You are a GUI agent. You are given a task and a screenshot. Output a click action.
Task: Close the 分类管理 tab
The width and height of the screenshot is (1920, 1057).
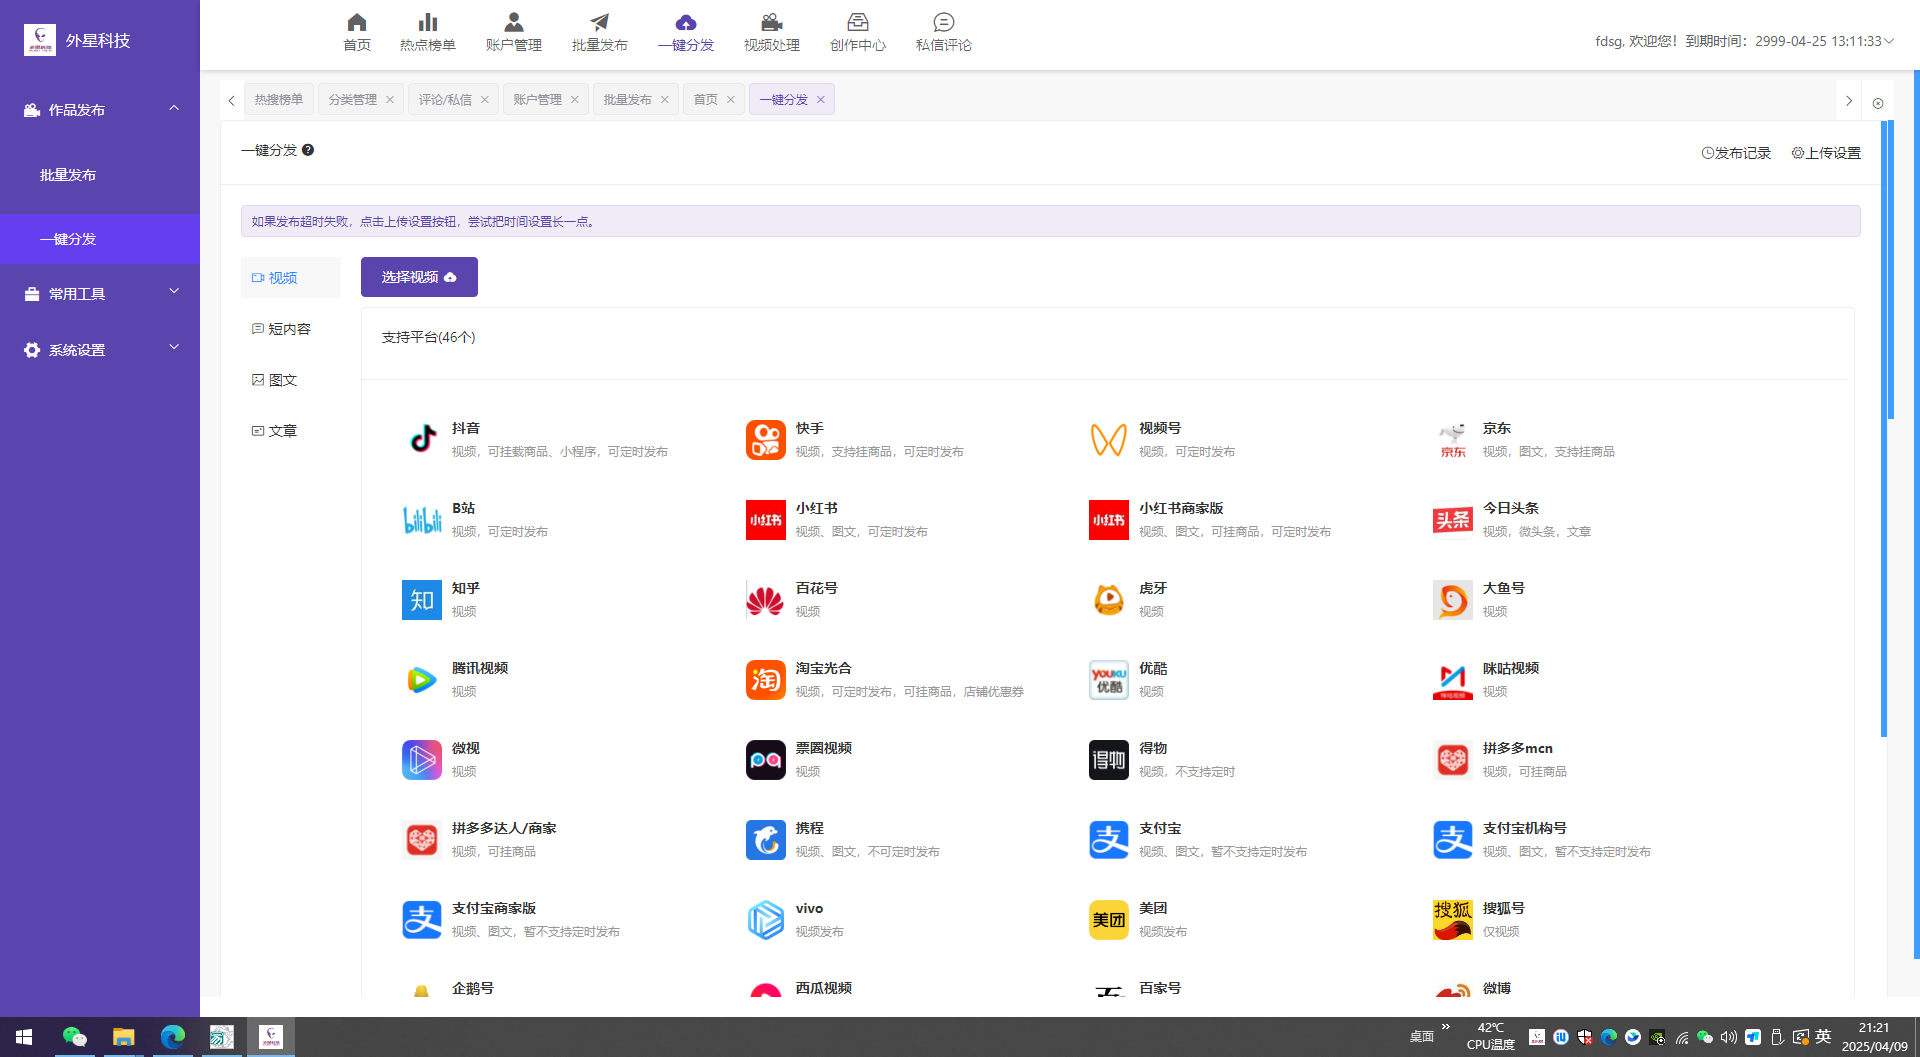(x=390, y=100)
